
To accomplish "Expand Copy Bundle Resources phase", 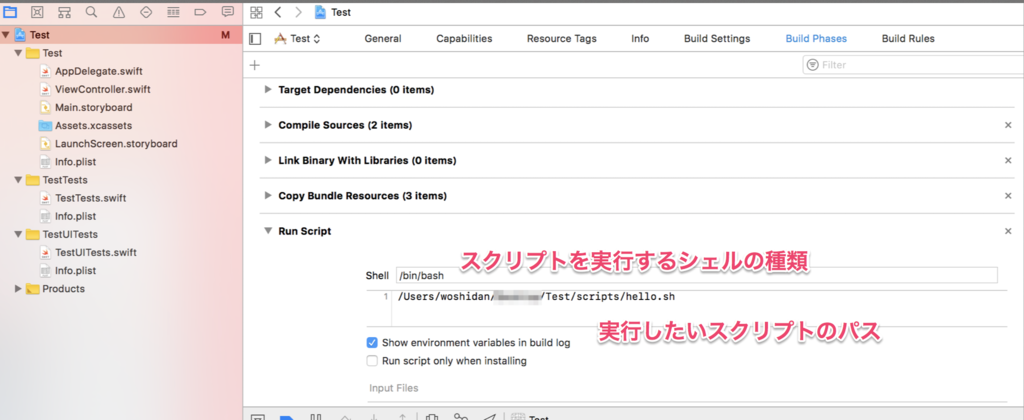I will pos(268,195).
